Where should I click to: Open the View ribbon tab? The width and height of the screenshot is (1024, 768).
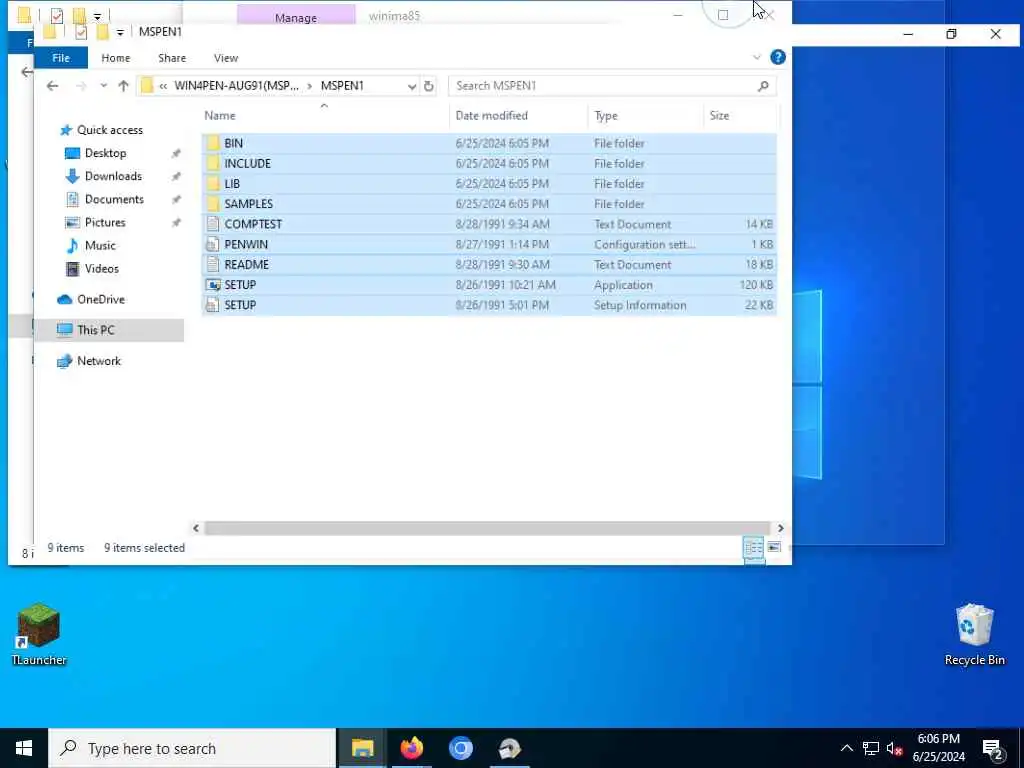pos(226,57)
